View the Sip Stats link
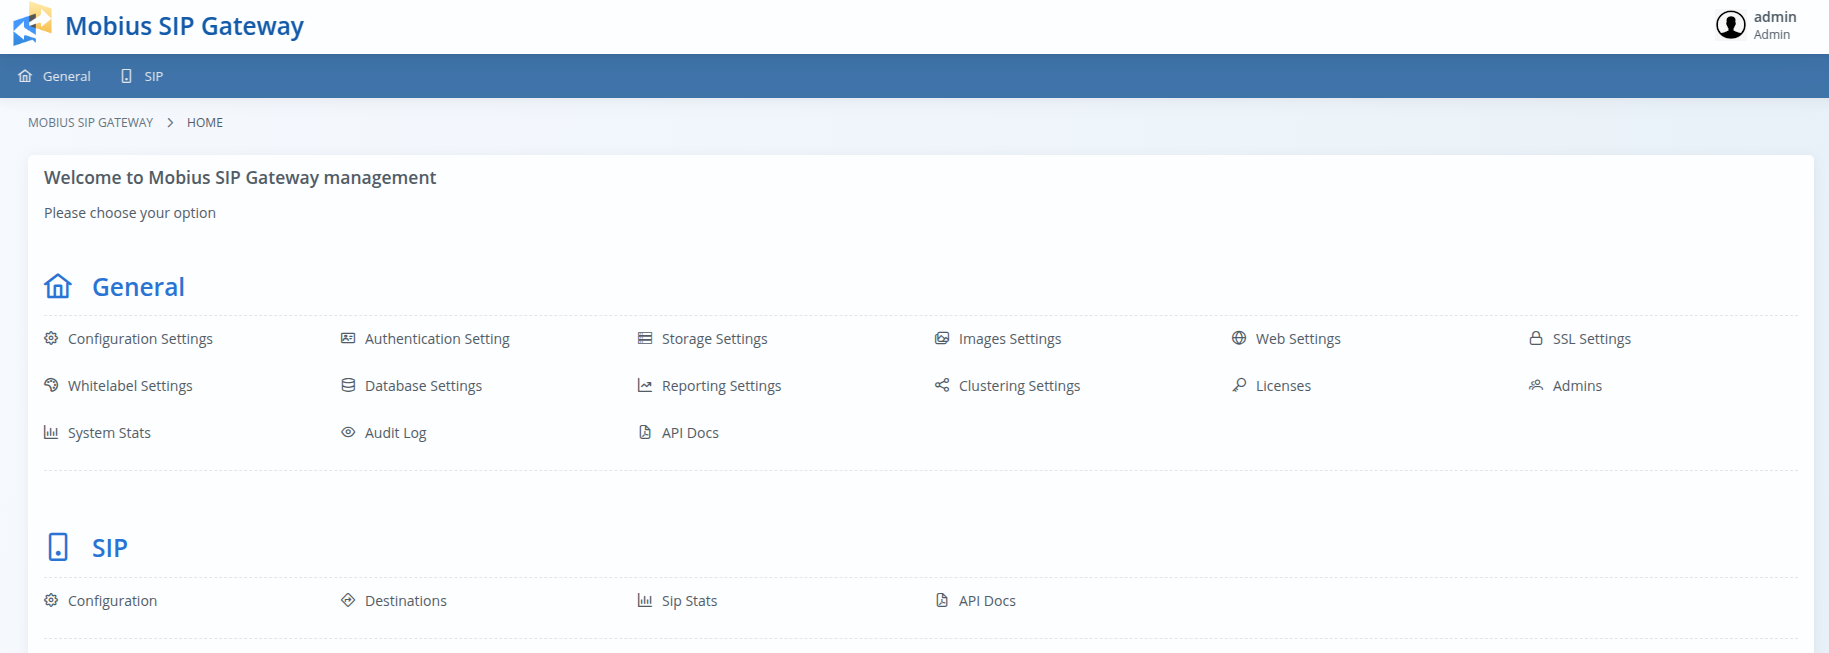This screenshot has width=1829, height=653. [689, 601]
